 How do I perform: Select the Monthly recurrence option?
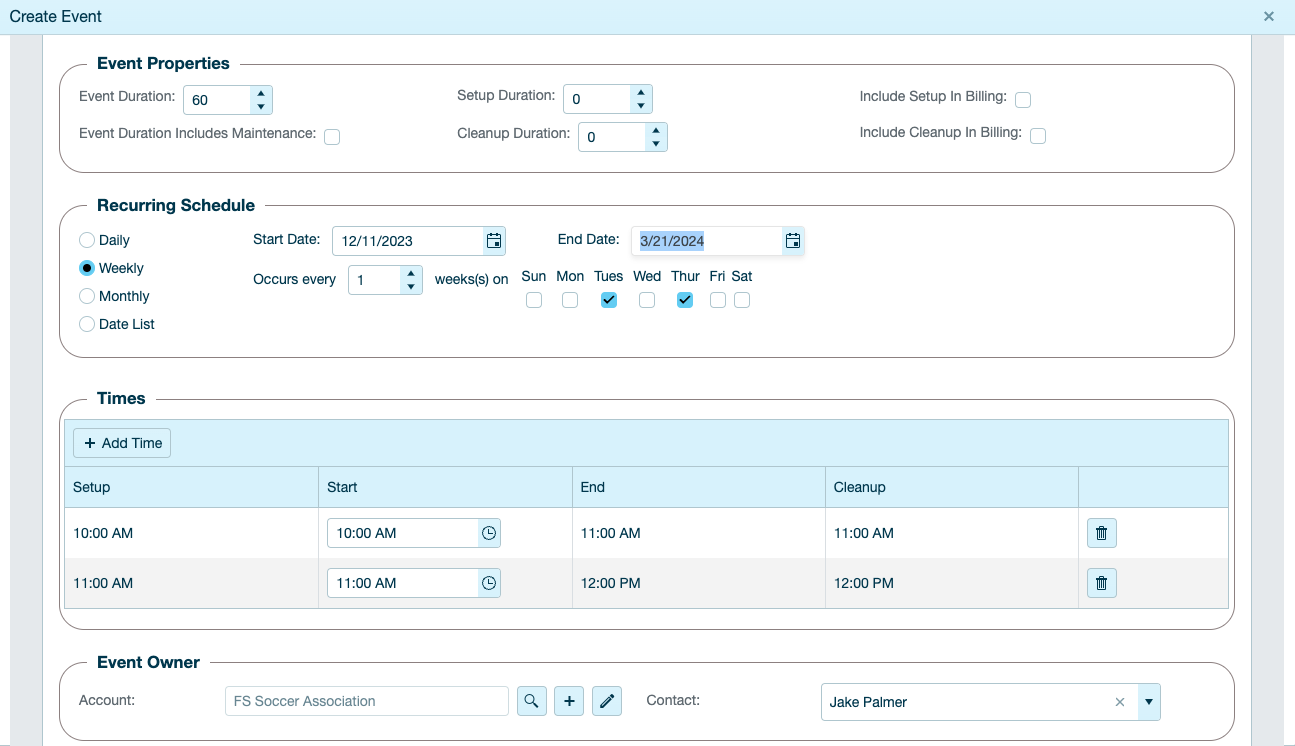click(x=87, y=297)
